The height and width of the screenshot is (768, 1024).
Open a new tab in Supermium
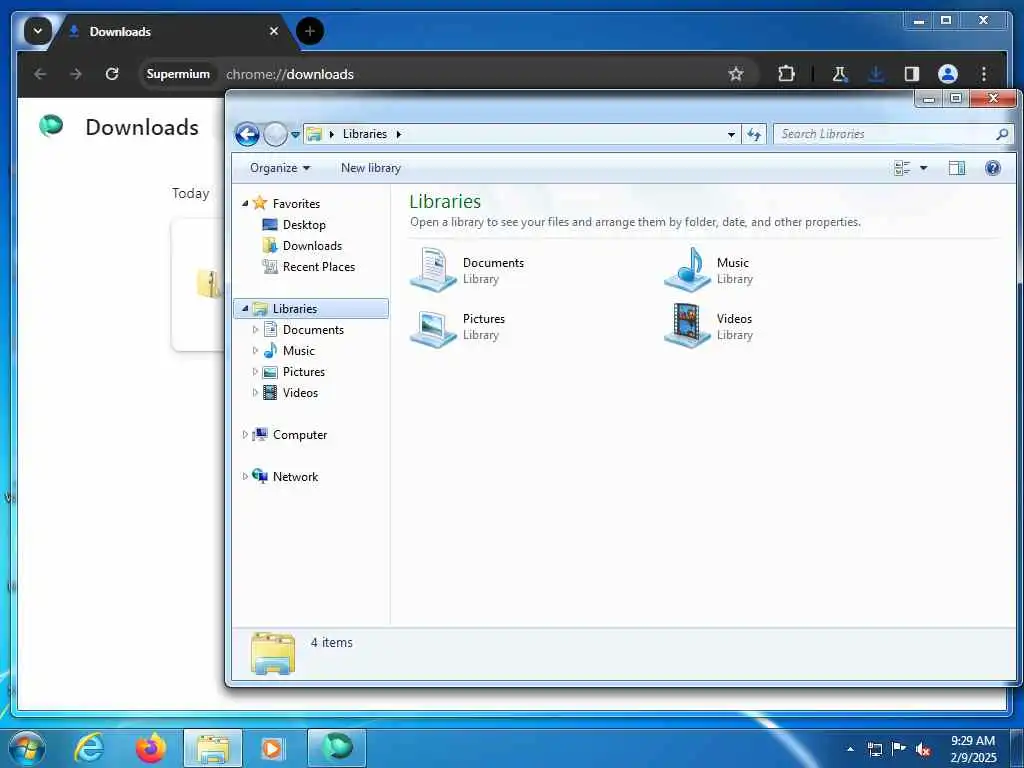click(x=310, y=31)
